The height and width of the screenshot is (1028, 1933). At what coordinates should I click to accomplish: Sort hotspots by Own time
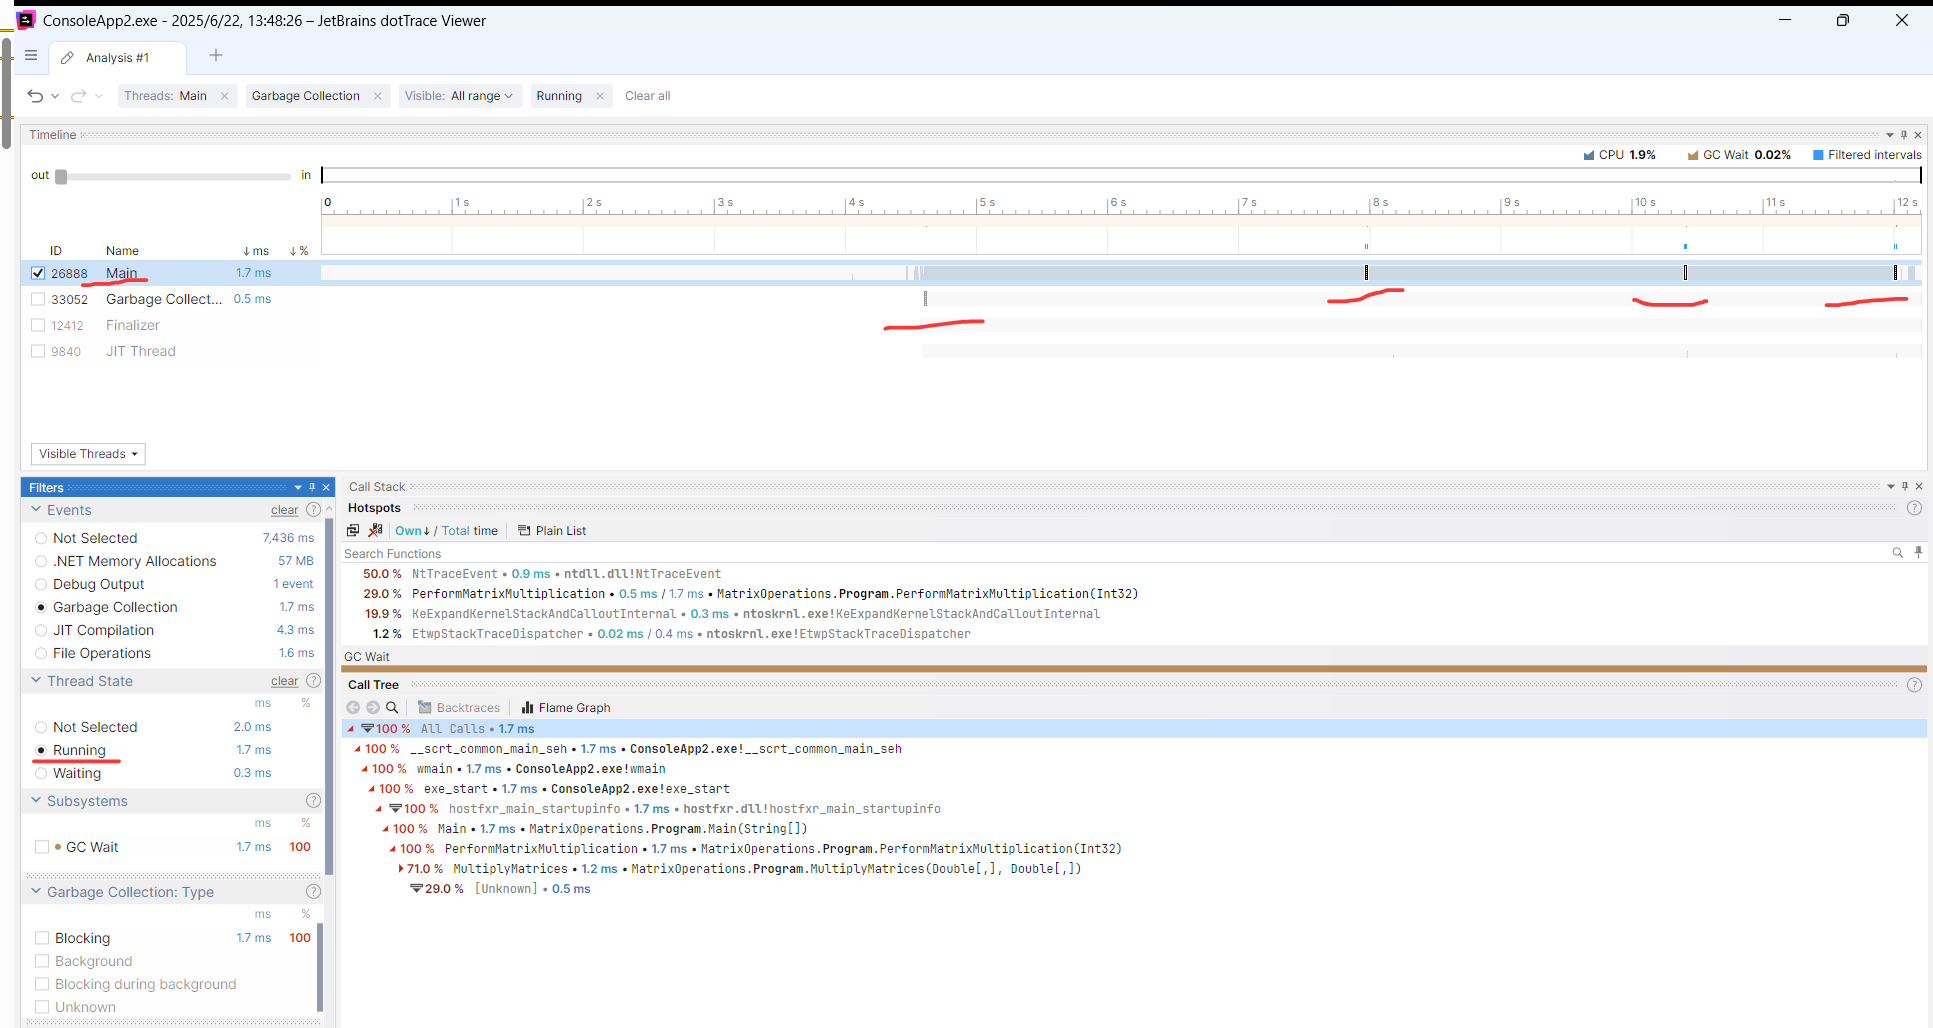[412, 531]
